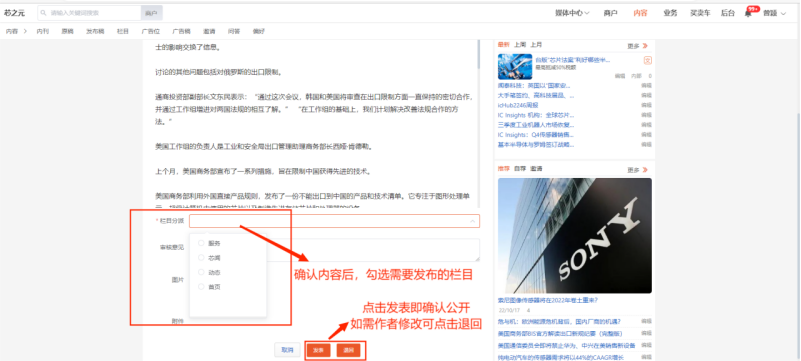Click the magnifier icon in search box
The width and height of the screenshot is (801, 361).
44,13
